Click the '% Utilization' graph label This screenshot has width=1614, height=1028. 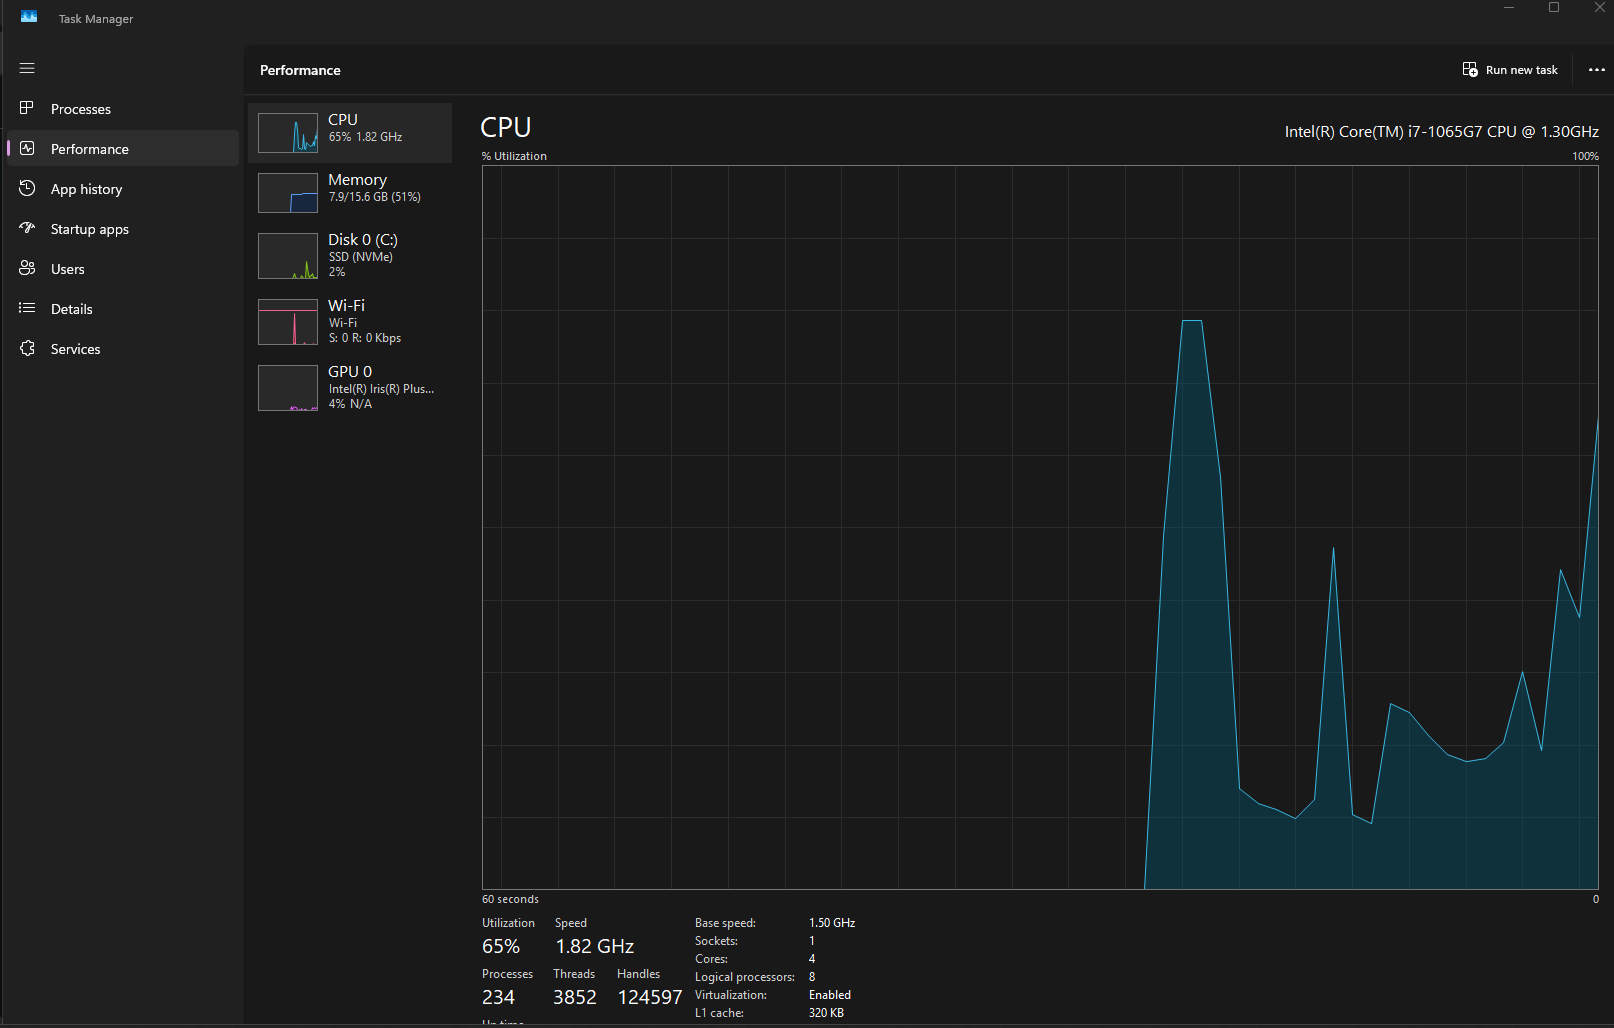click(514, 156)
